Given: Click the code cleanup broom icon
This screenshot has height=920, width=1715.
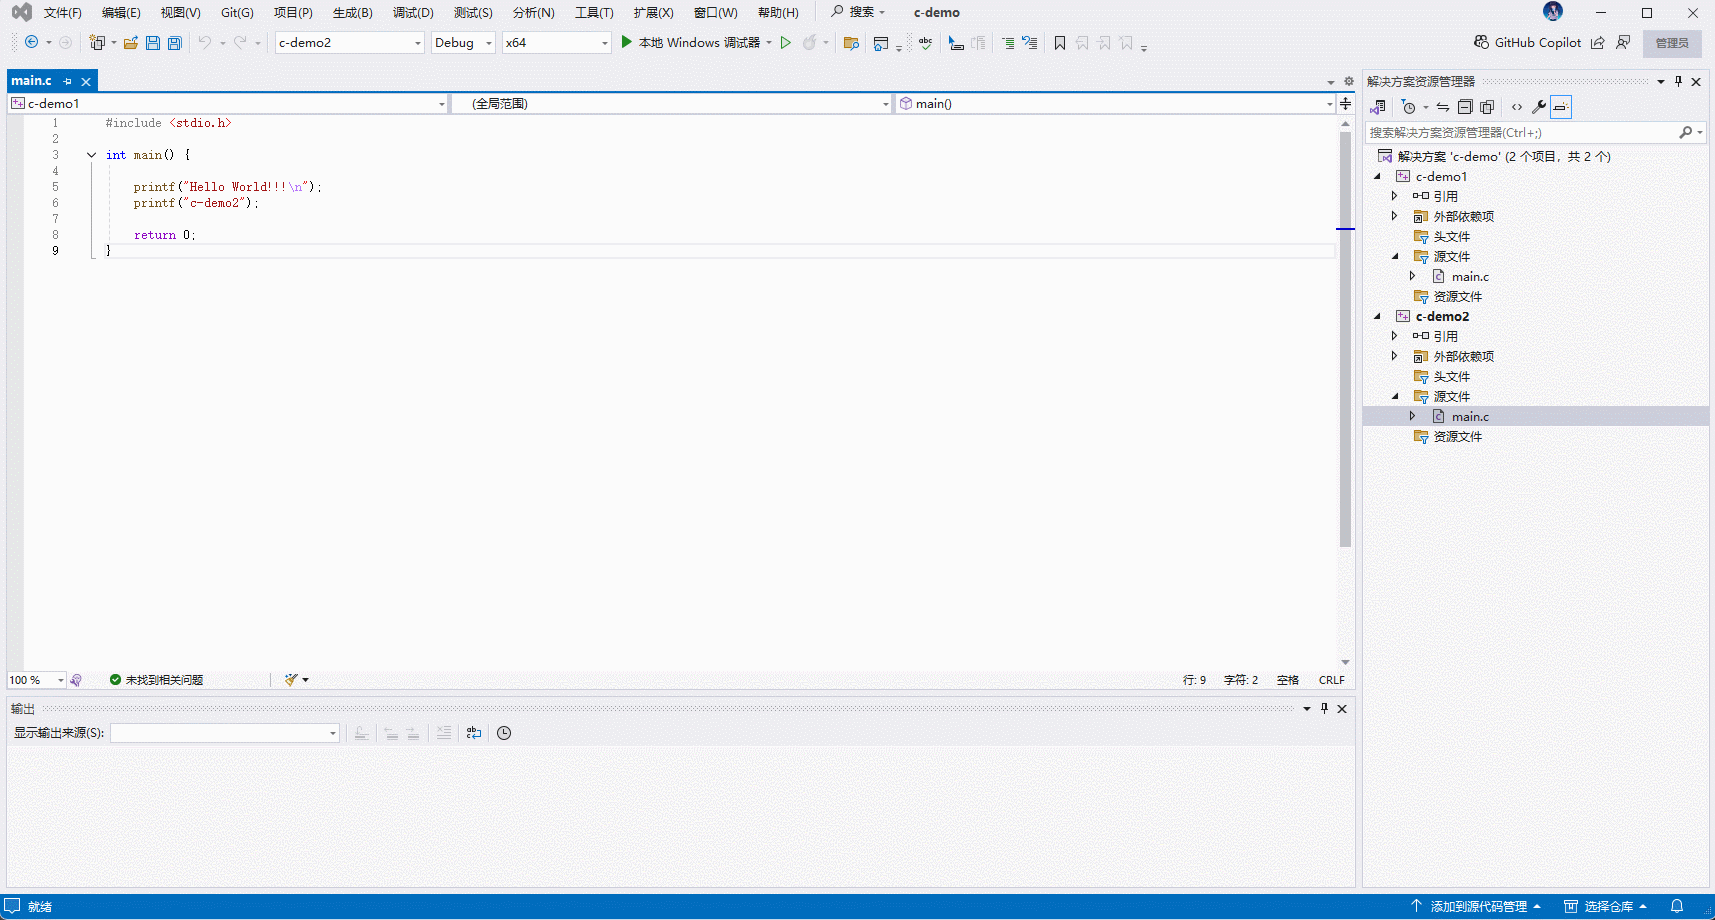Looking at the screenshot, I should (x=291, y=680).
